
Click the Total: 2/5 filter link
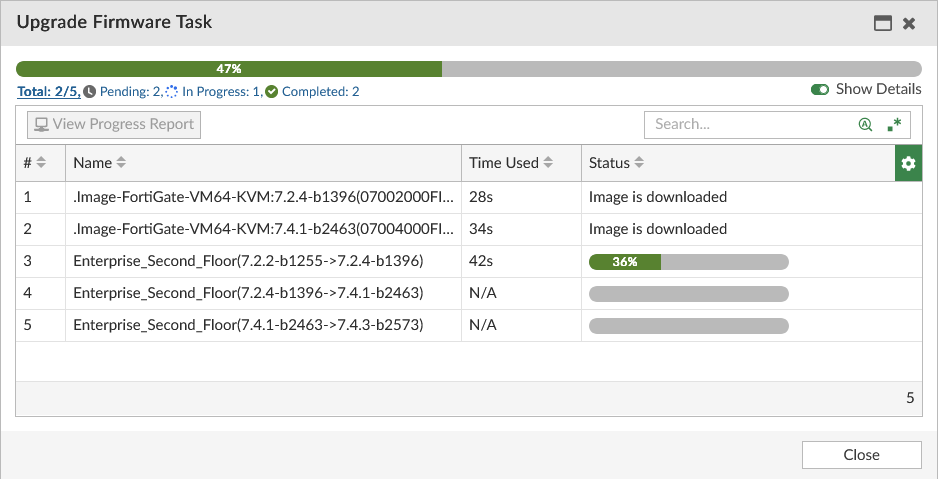(49, 91)
